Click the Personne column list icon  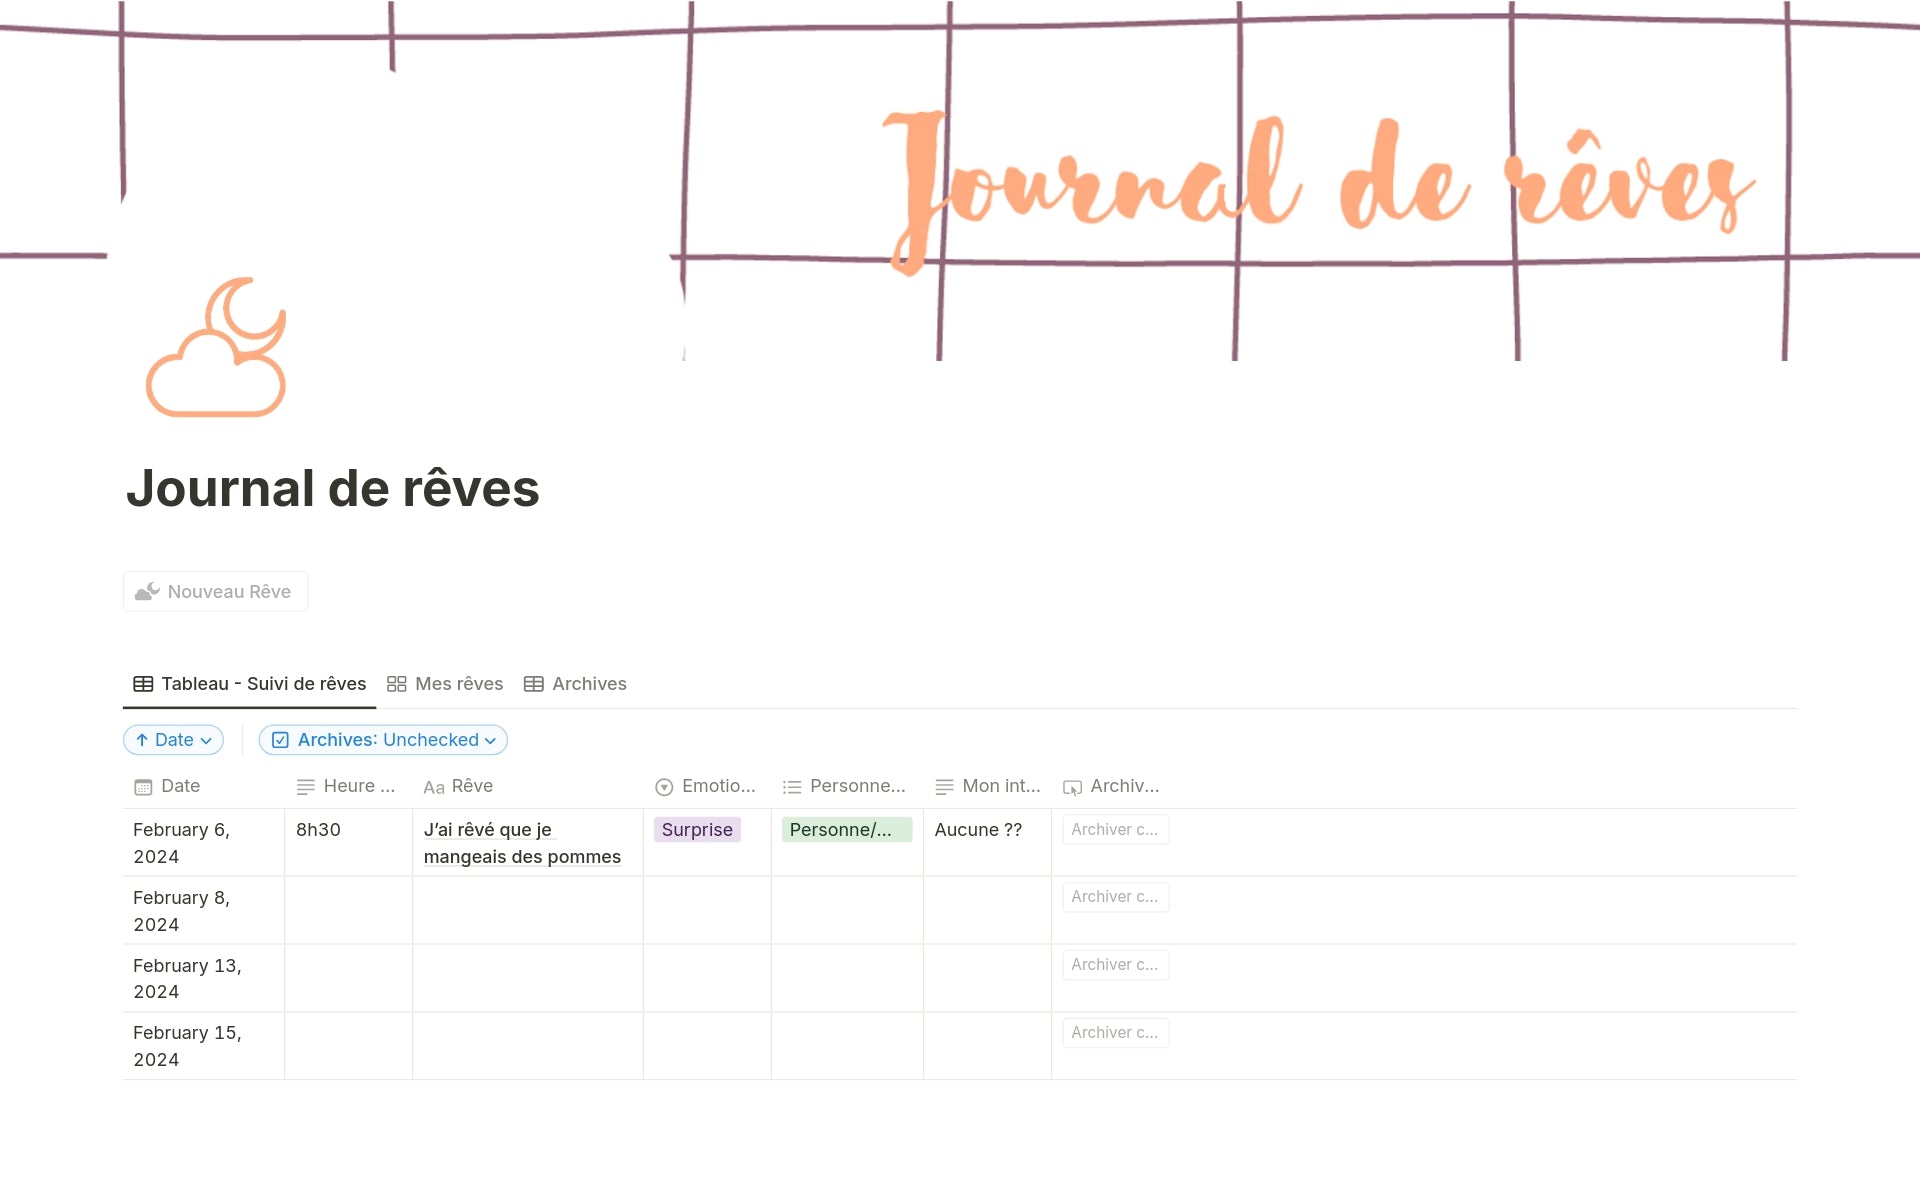[792, 787]
